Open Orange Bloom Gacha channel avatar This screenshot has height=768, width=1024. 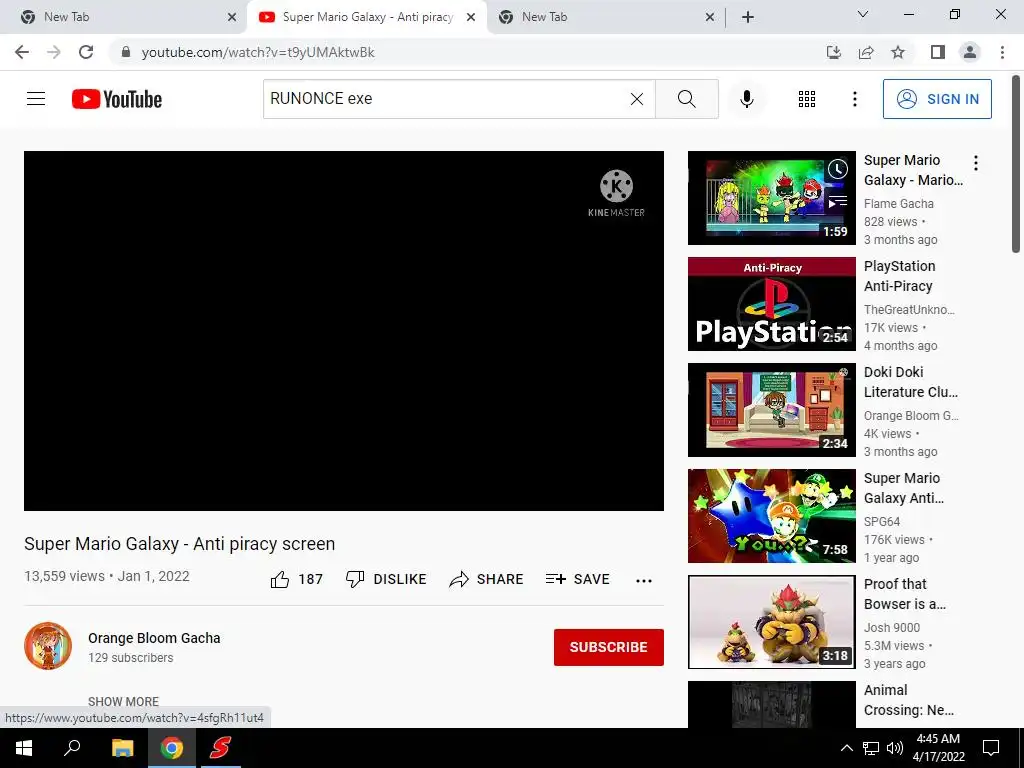48,646
